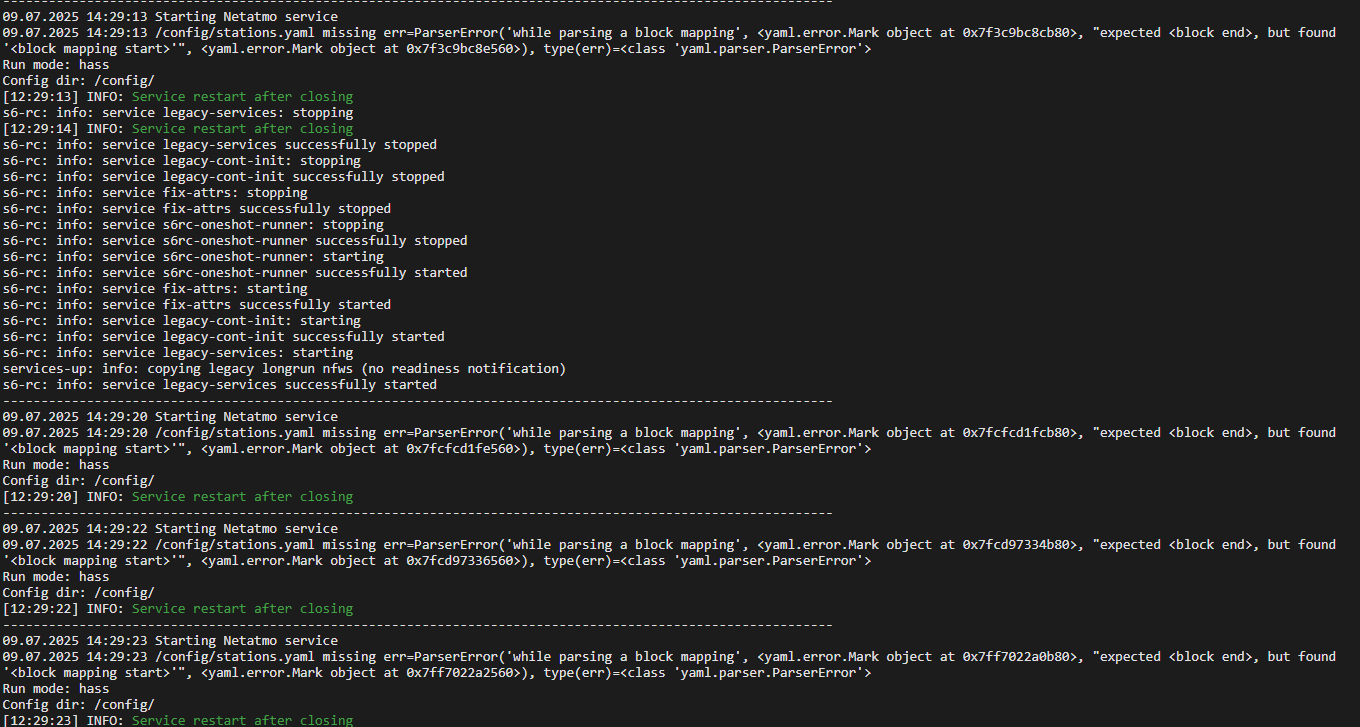Click the memory address 0x7f3c9bc8cb80 text
1360x727 pixels.
pyautogui.click(x=1021, y=33)
